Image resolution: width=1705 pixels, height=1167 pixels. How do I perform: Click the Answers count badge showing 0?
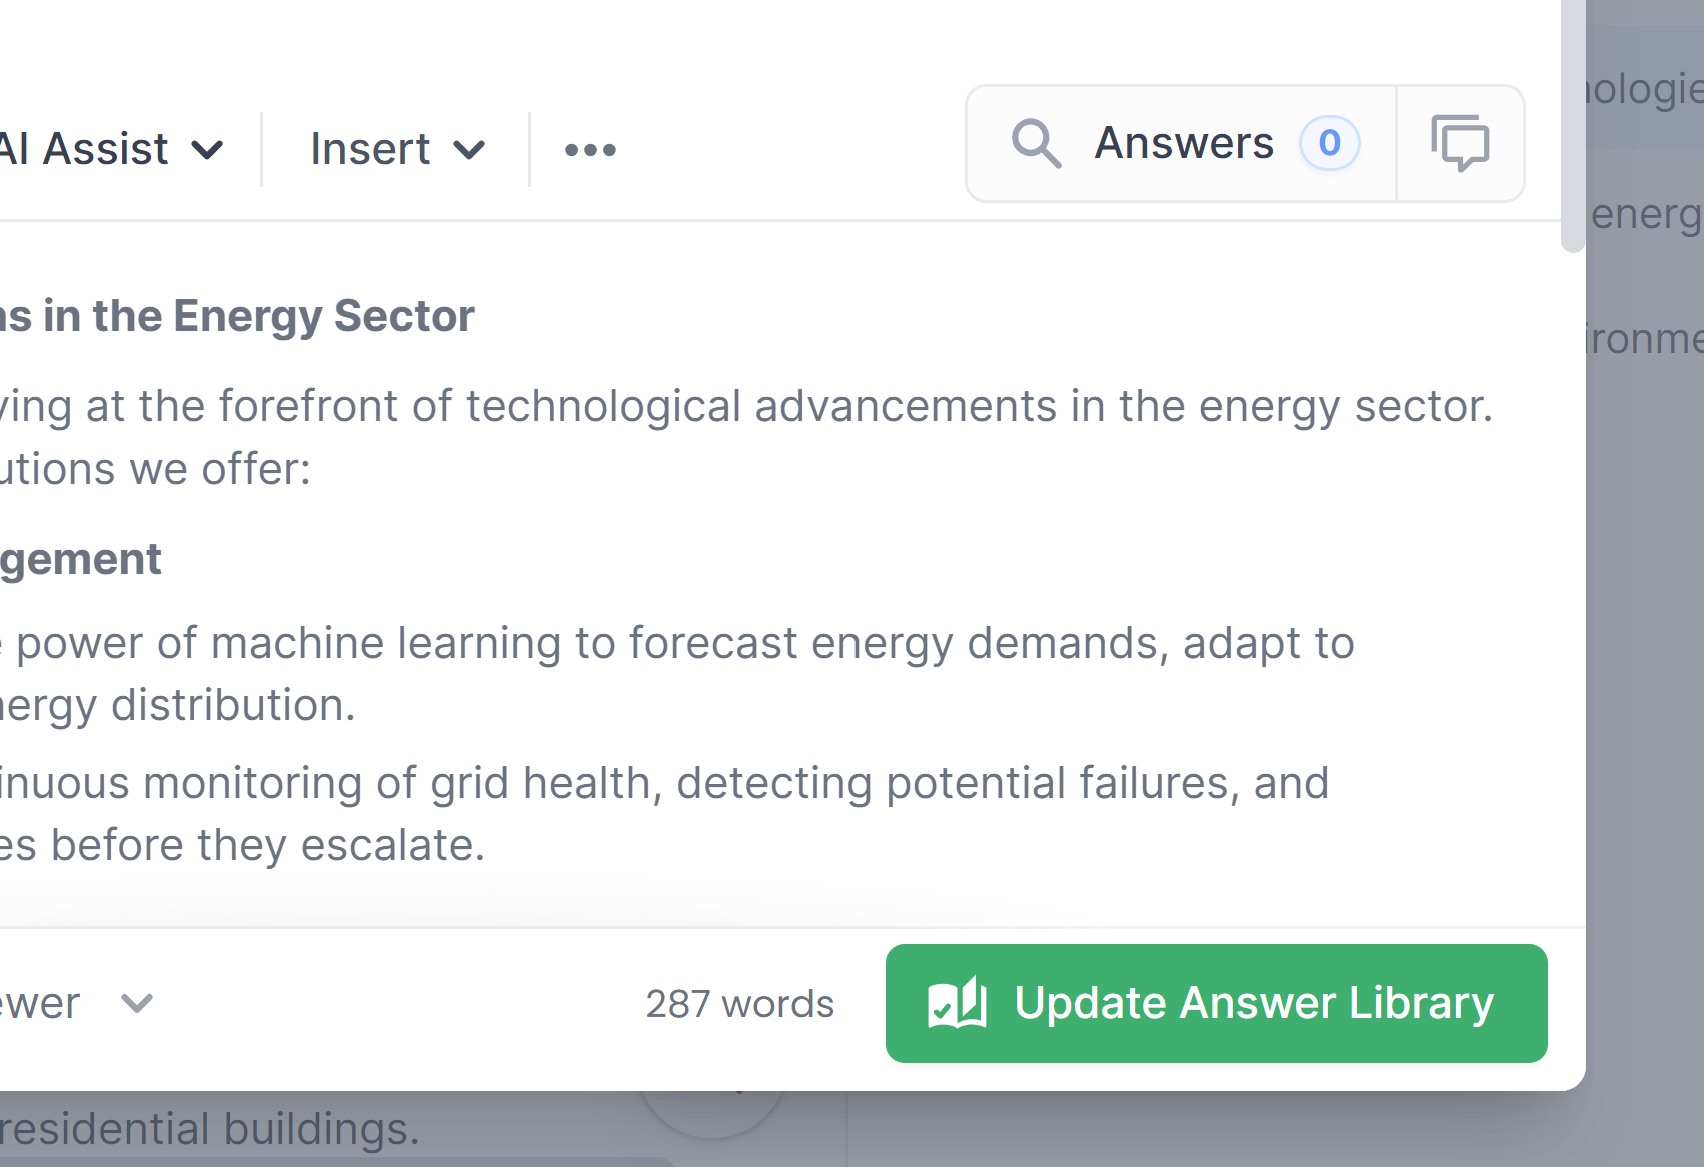(1329, 144)
